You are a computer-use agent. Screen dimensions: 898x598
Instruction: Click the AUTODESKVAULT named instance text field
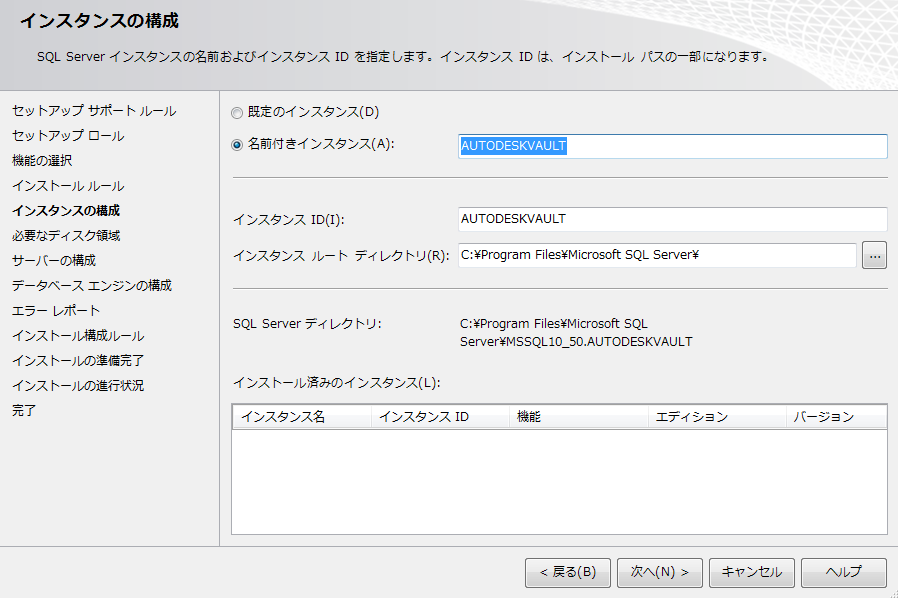click(670, 146)
